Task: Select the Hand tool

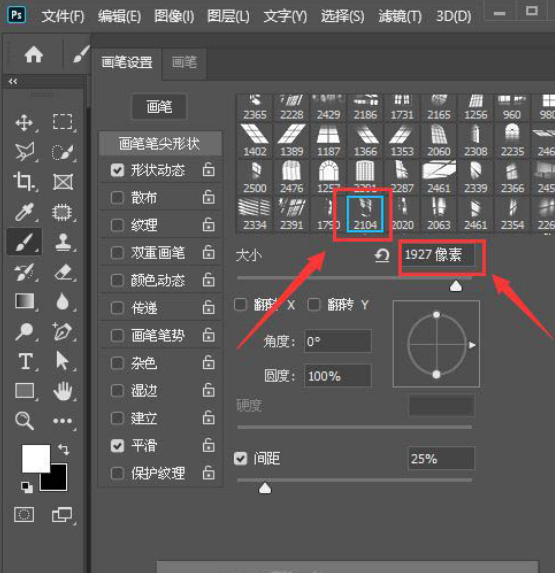Action: pyautogui.click(x=63, y=391)
